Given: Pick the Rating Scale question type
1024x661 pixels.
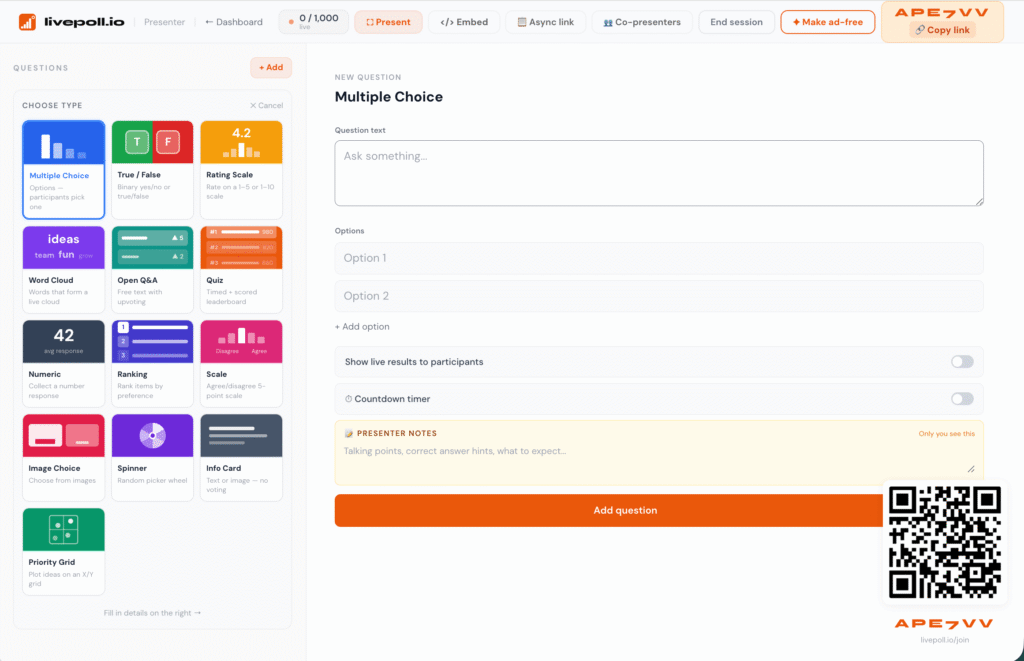Looking at the screenshot, I should [241, 169].
